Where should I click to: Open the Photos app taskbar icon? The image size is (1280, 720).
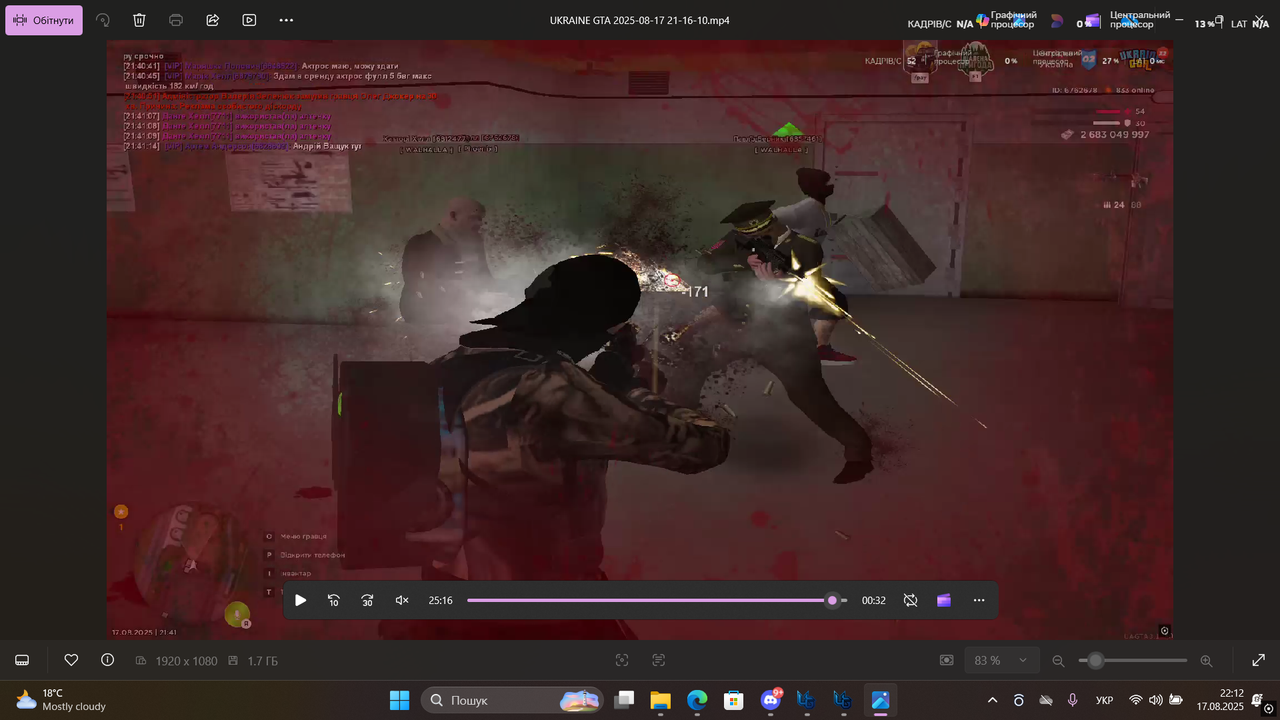[x=880, y=700]
